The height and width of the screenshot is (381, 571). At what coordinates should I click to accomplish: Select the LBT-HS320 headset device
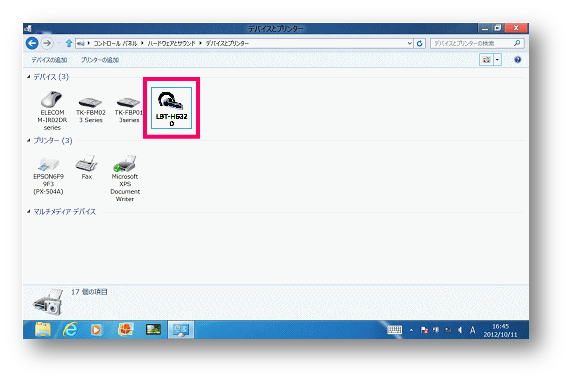pos(171,108)
